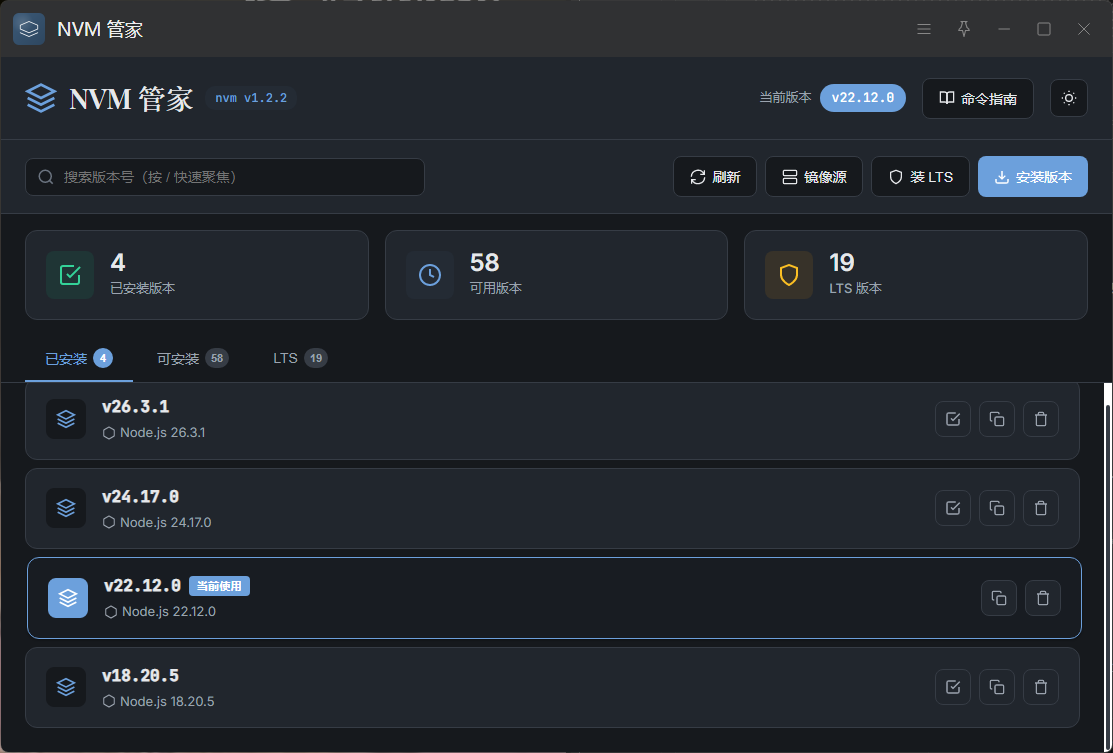The image size is (1113, 753).
Task: Click the Node.js 22.12.0 subtitle text
Action: 169,611
